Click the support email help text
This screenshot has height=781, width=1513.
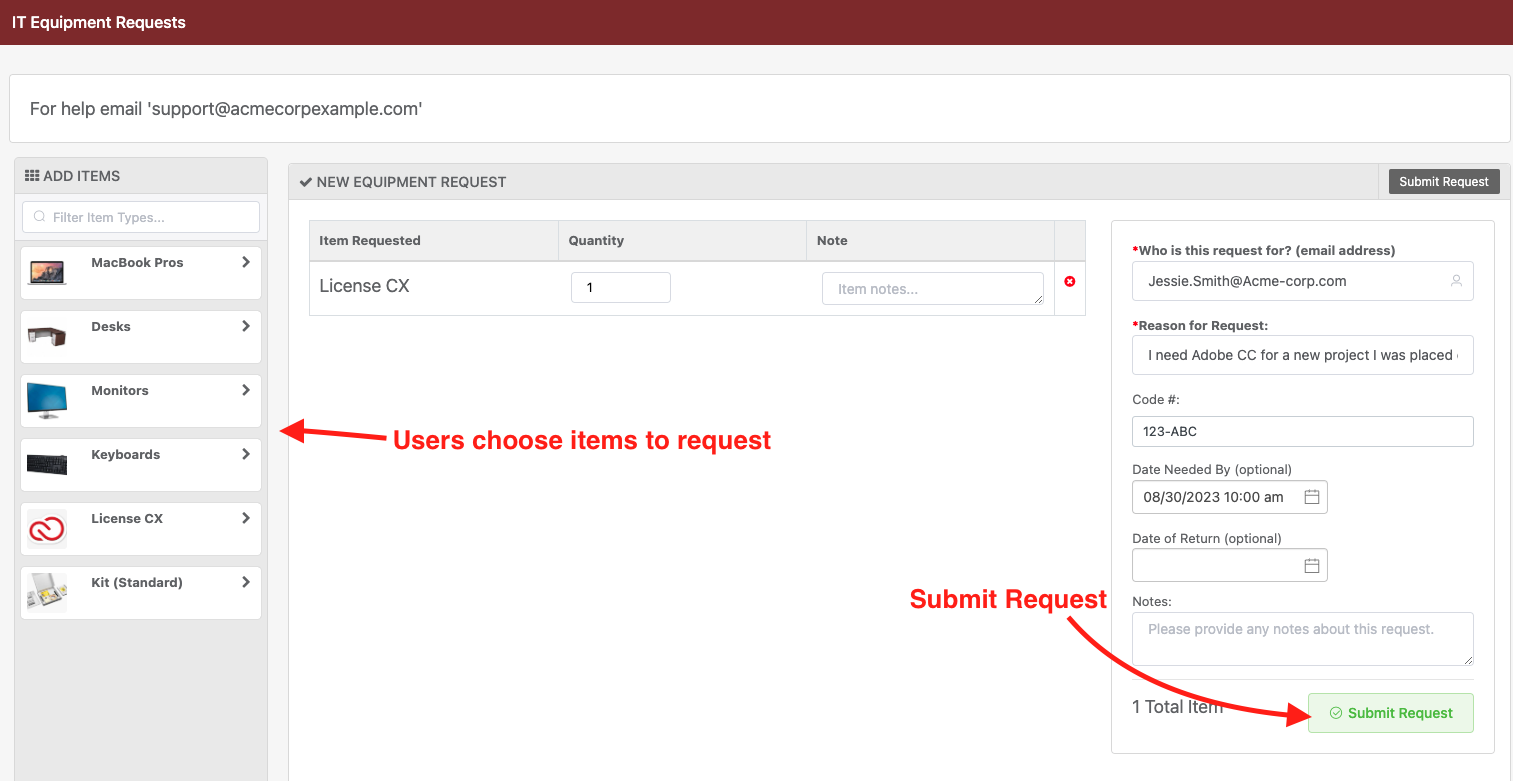[226, 108]
